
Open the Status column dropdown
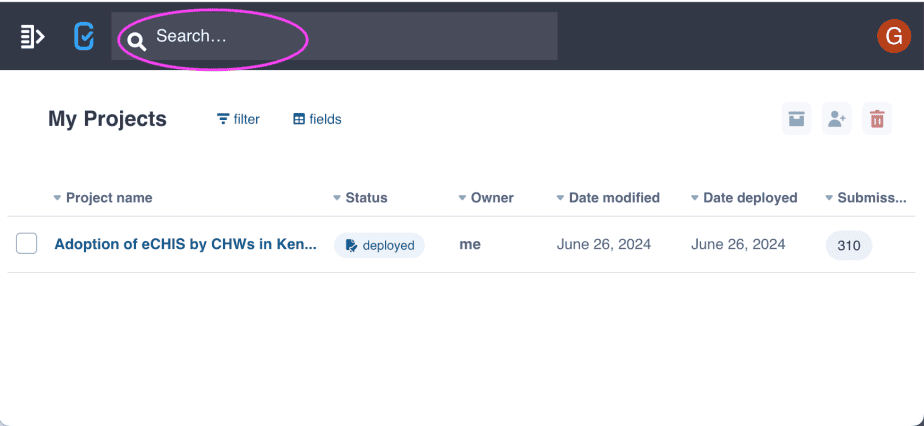point(337,198)
